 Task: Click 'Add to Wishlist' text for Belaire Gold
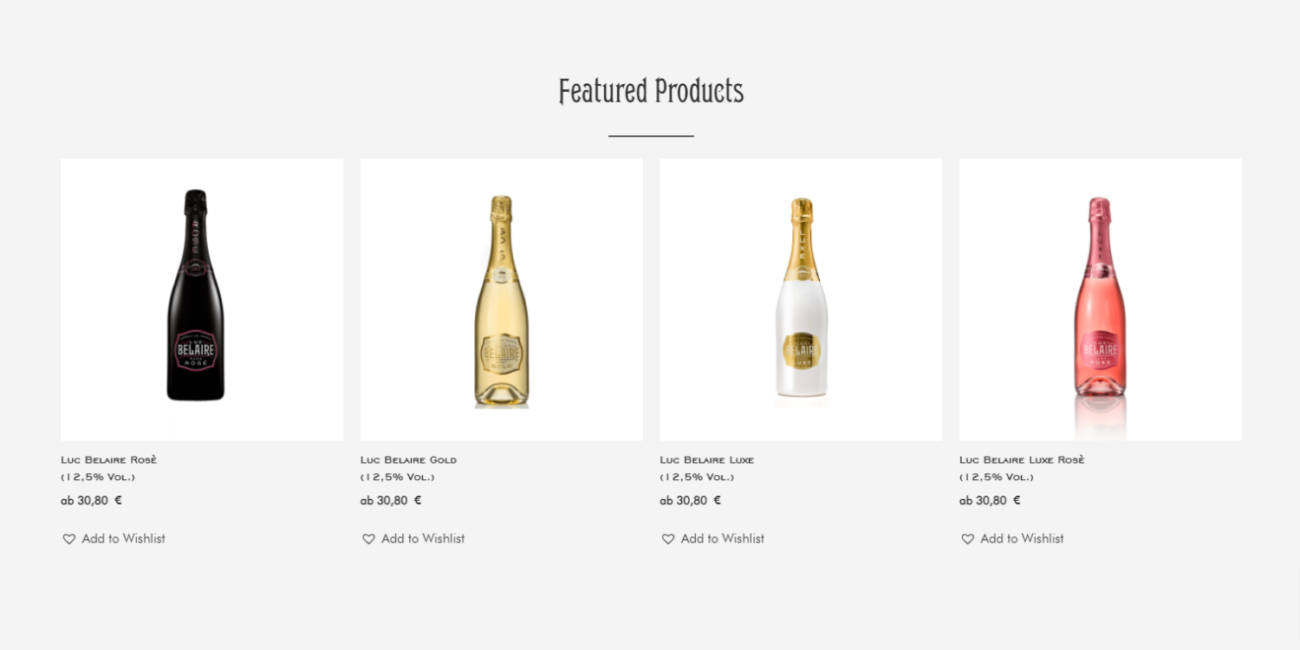423,539
